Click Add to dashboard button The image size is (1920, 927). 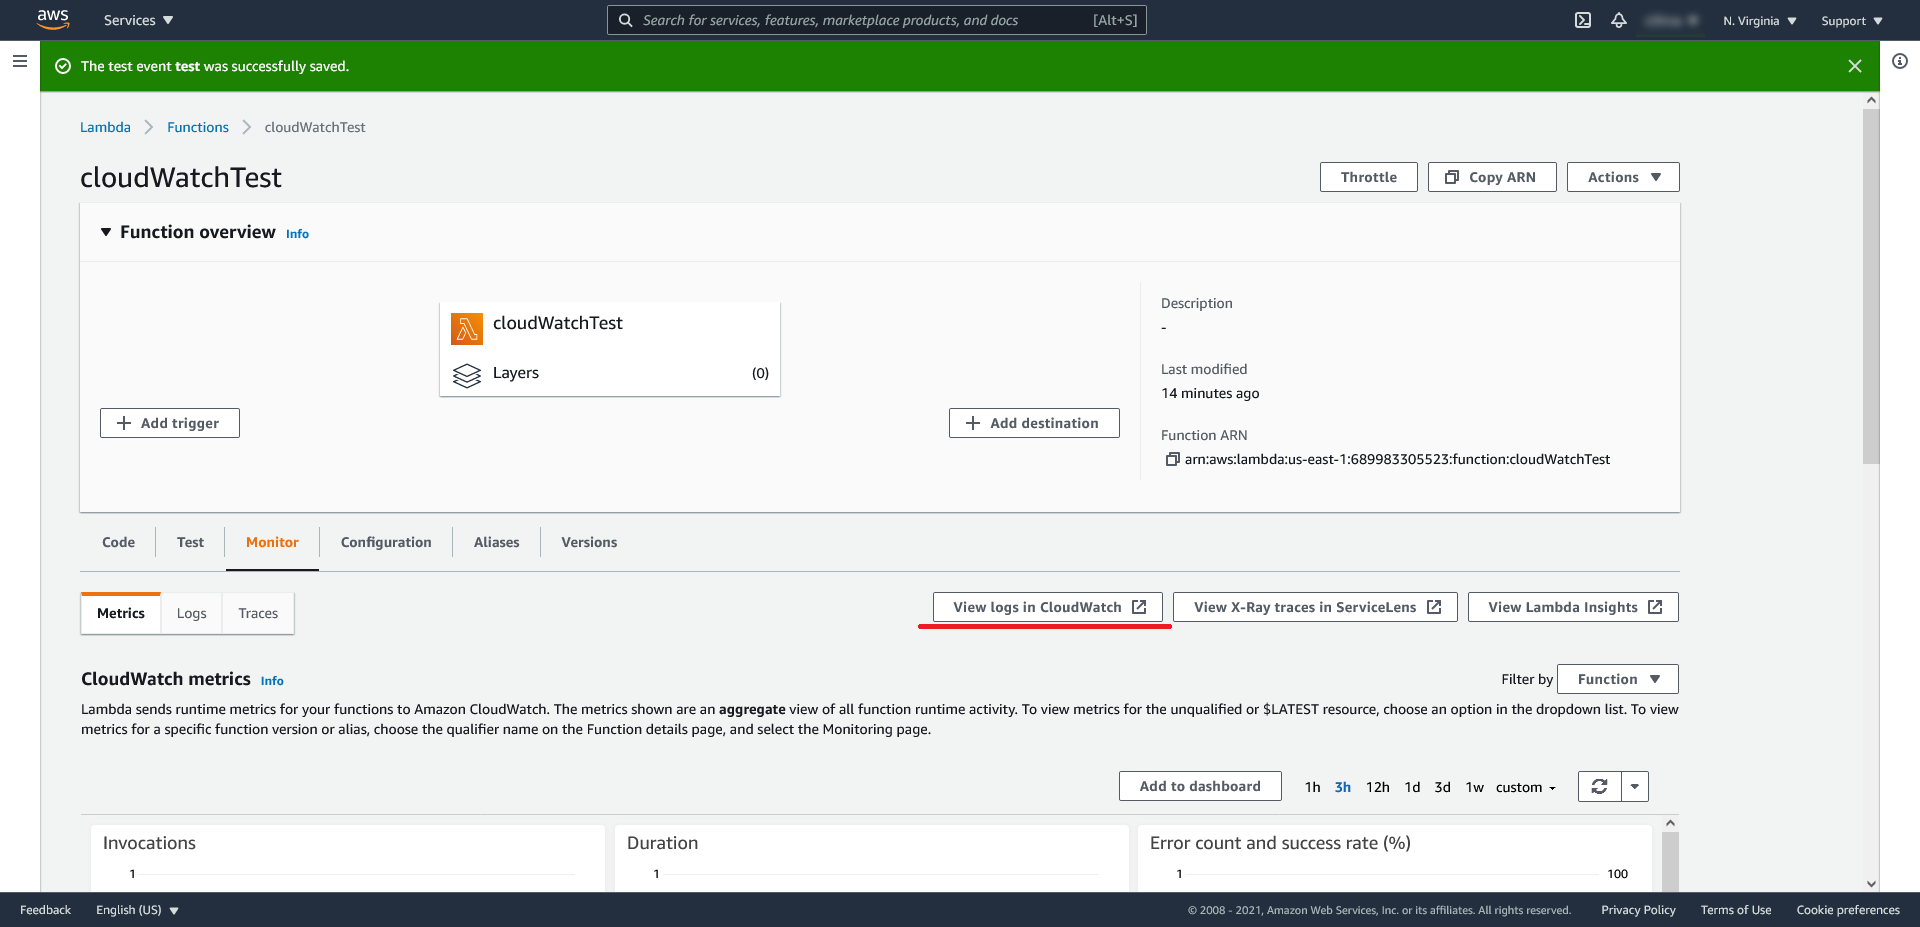[x=1200, y=786]
